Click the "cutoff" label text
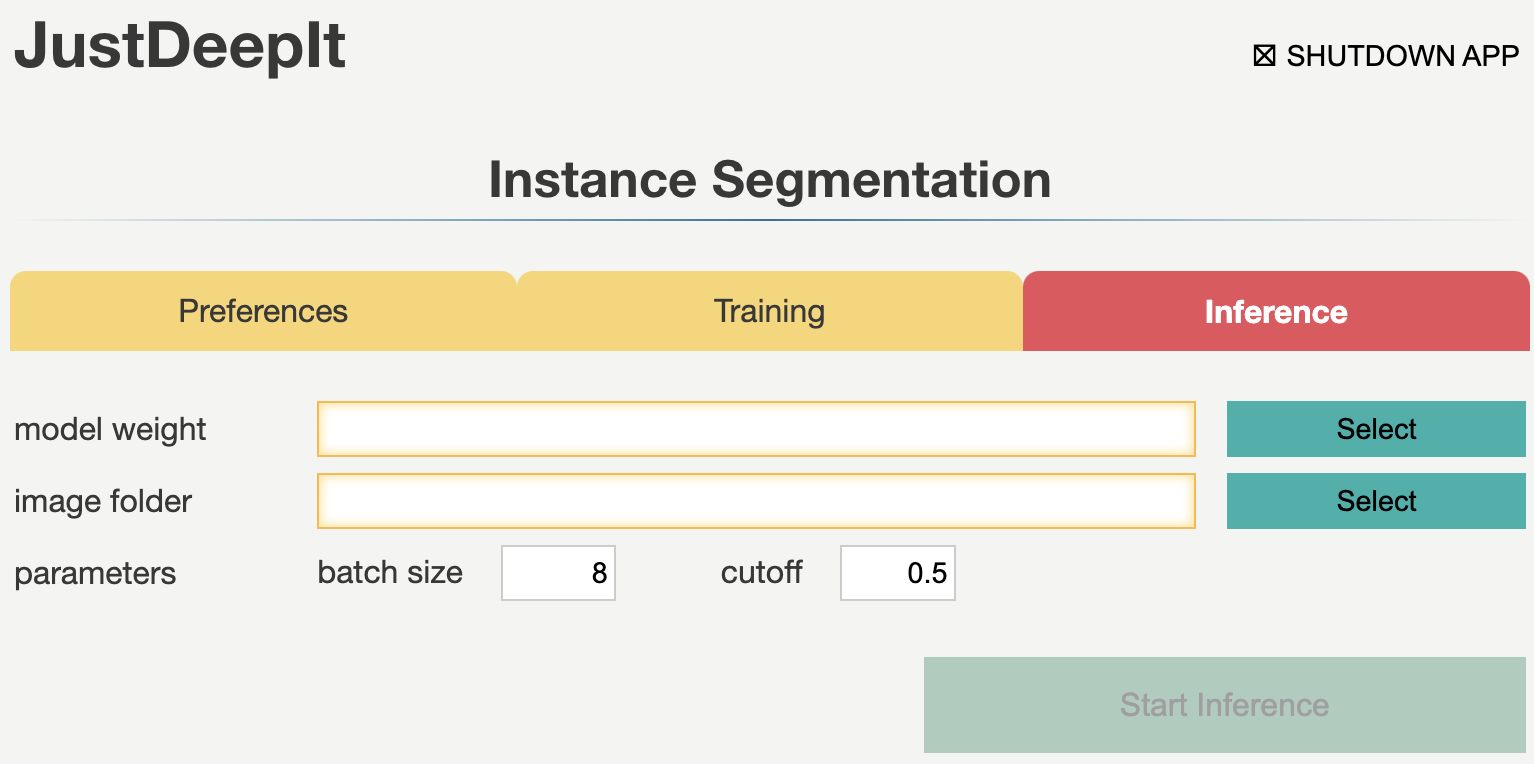The image size is (1534, 764). (x=761, y=573)
